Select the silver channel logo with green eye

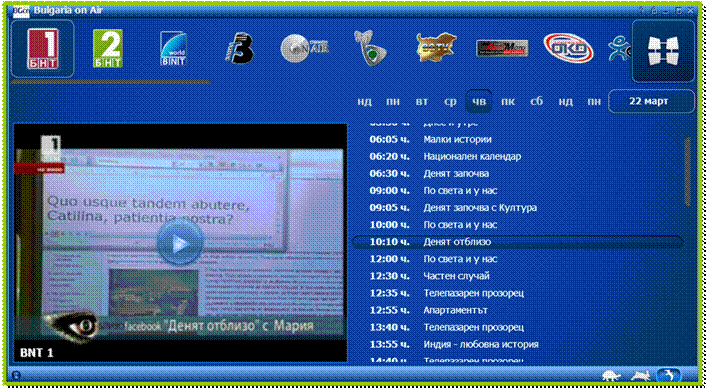pos(370,48)
